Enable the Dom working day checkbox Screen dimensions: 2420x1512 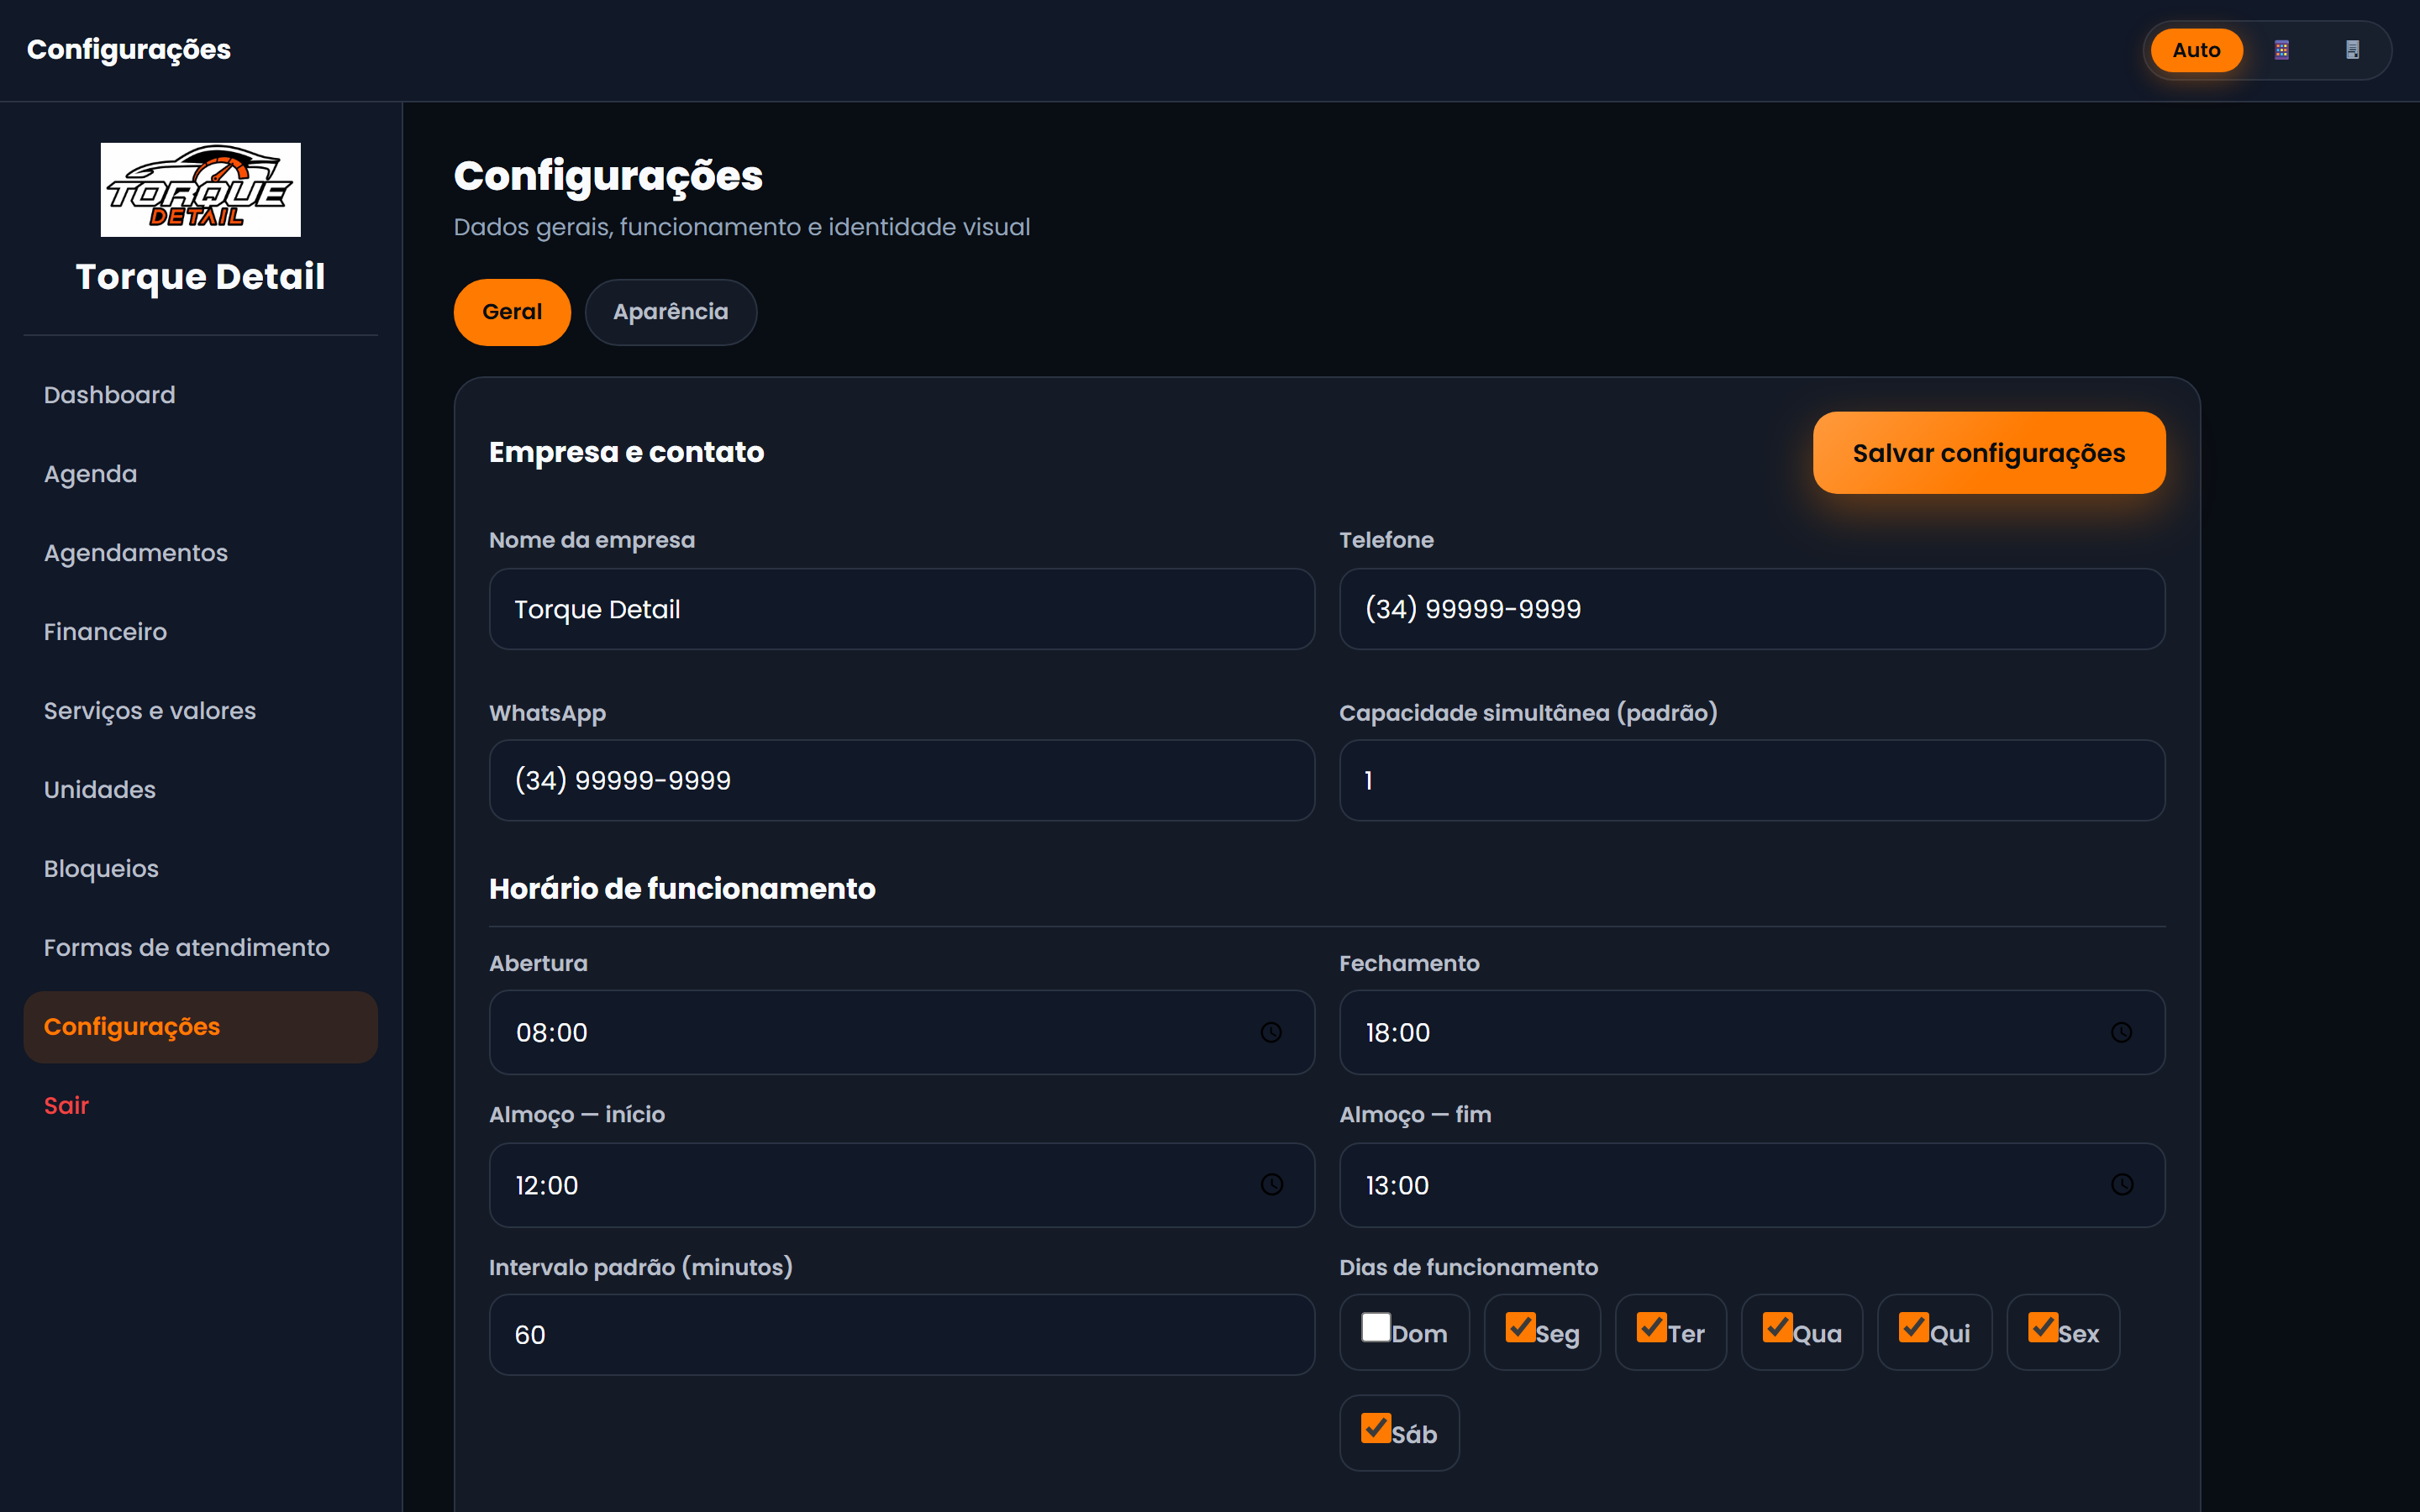[1376, 1327]
